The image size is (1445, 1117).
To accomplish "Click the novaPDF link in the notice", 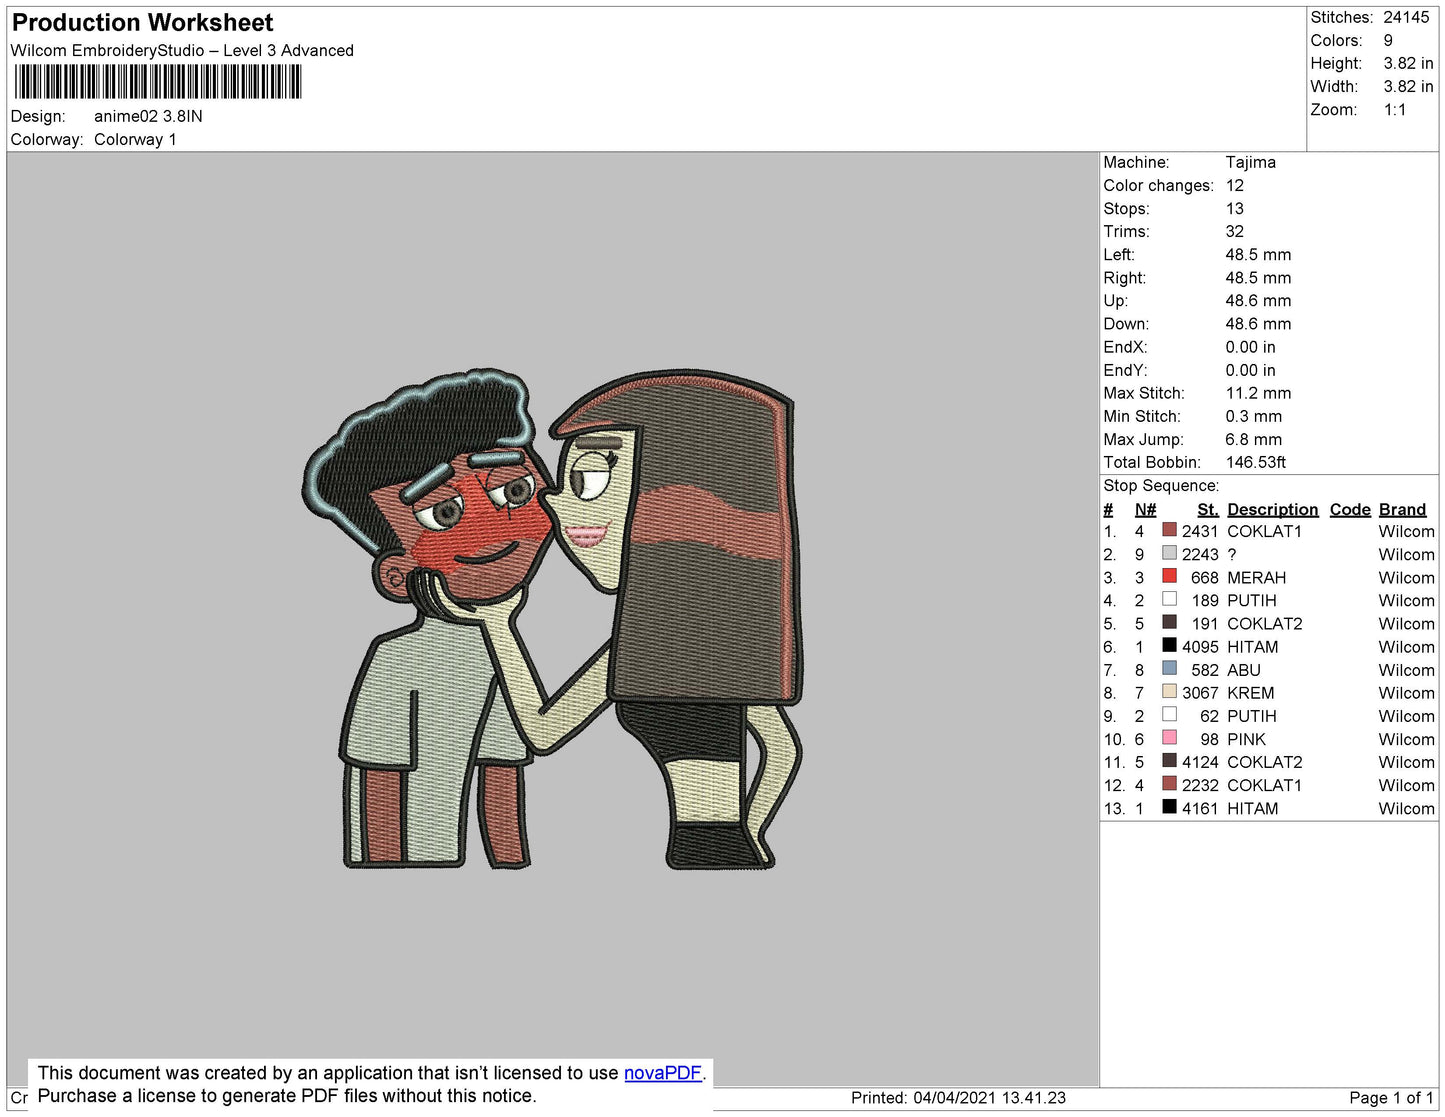I will point(663,1073).
